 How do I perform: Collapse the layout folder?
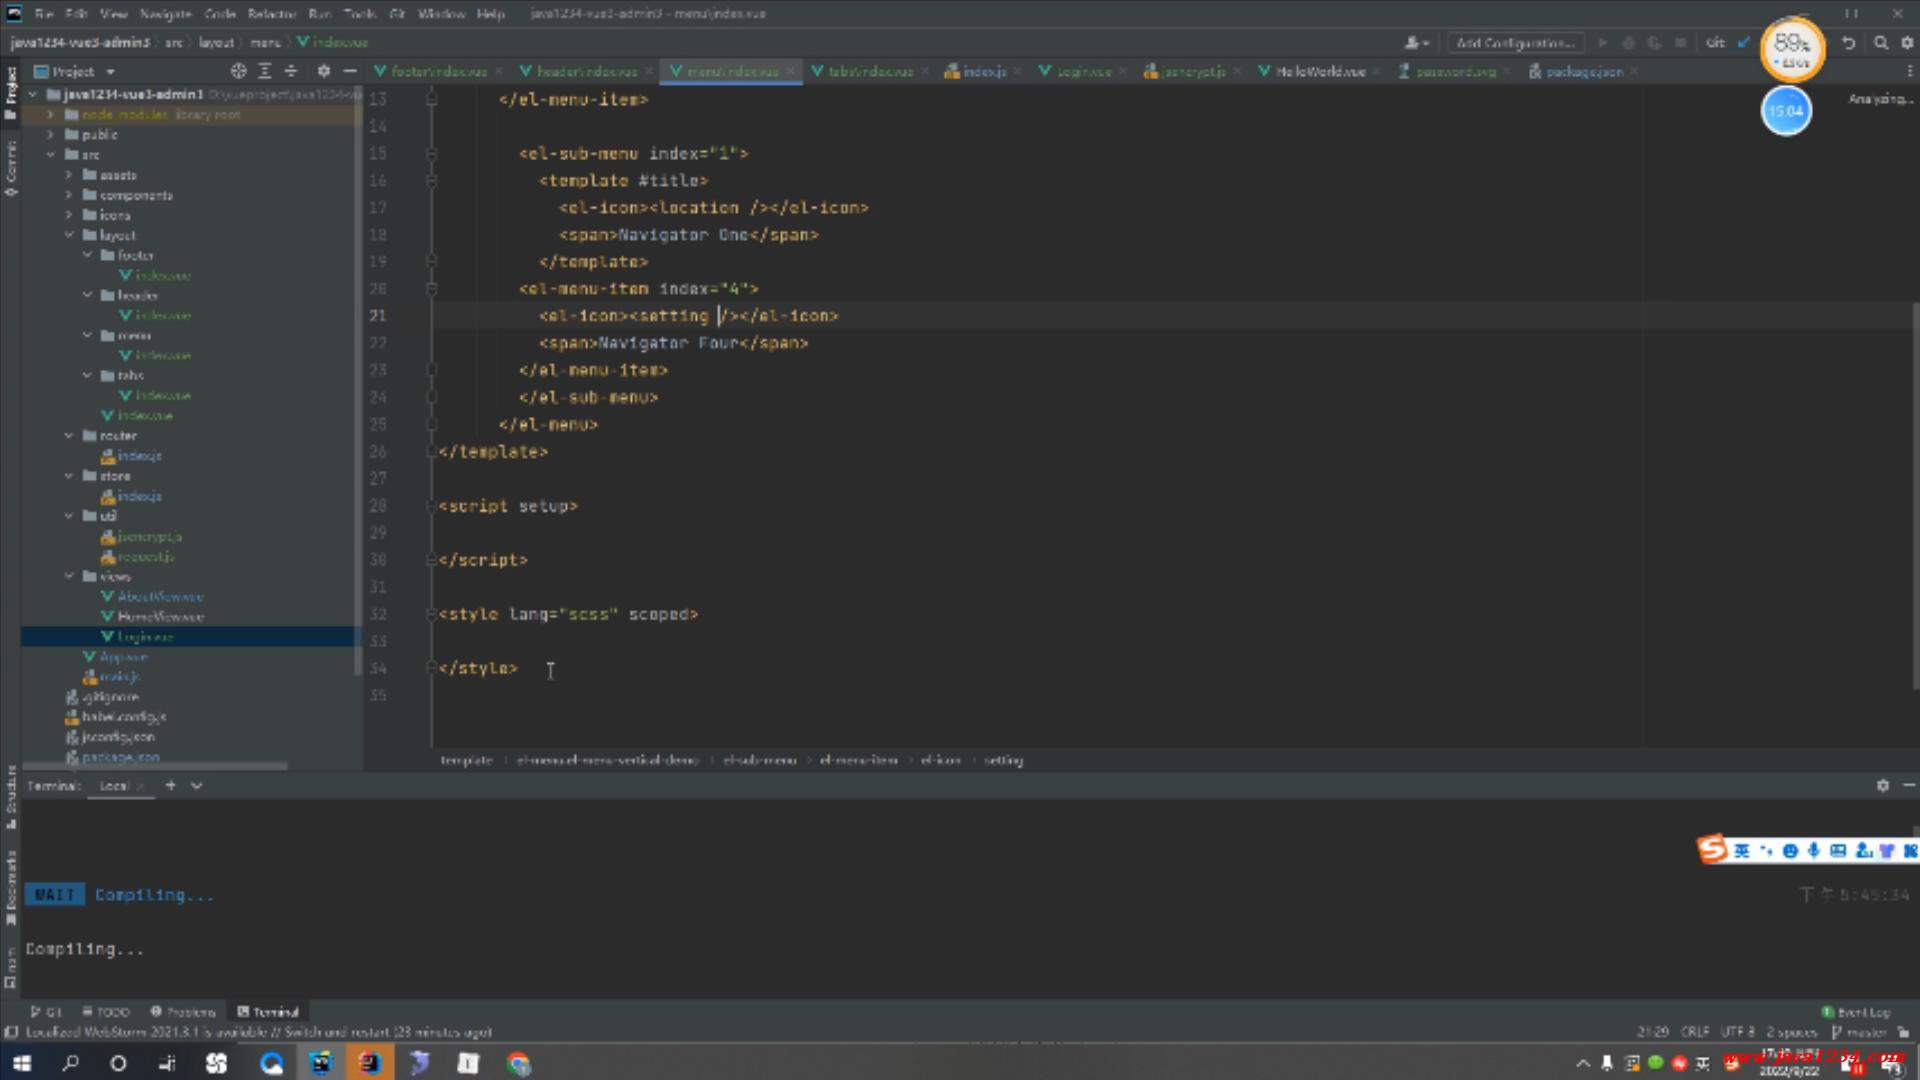[69, 234]
